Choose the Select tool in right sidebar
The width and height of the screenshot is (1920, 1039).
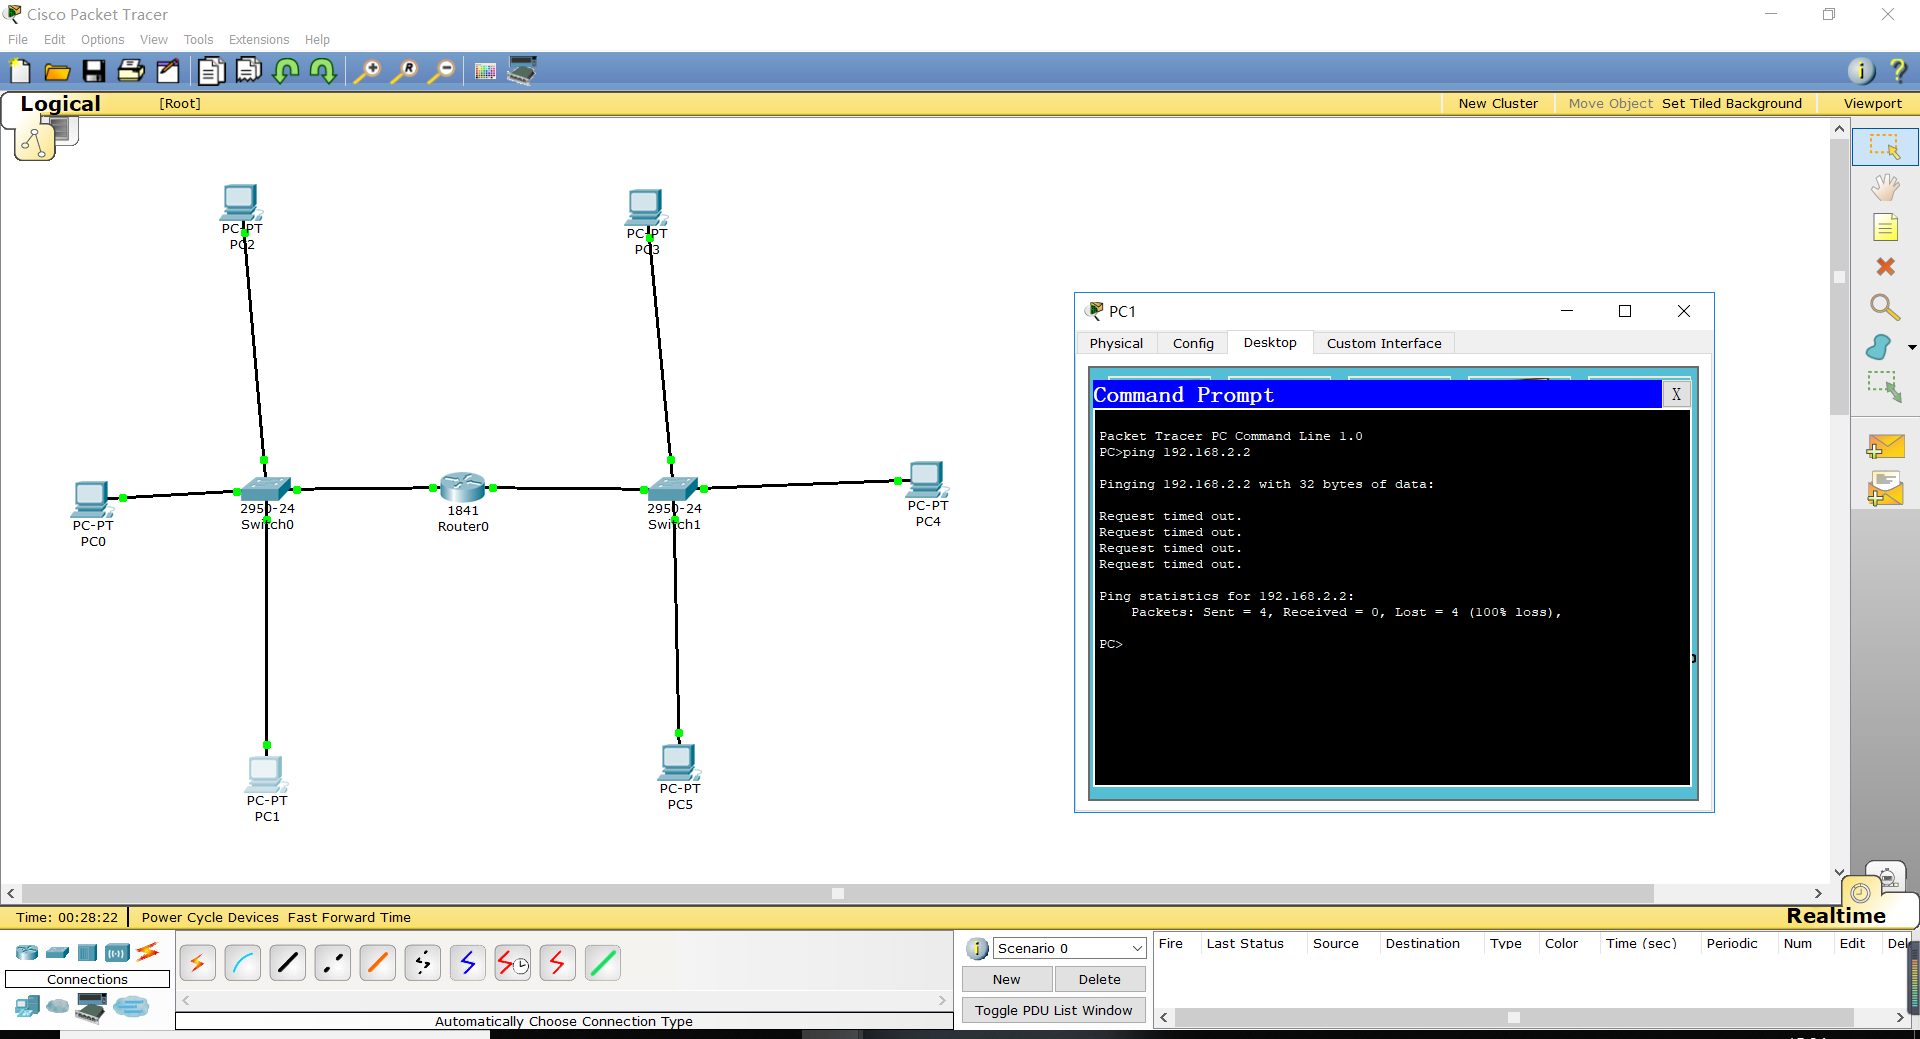point(1885,147)
